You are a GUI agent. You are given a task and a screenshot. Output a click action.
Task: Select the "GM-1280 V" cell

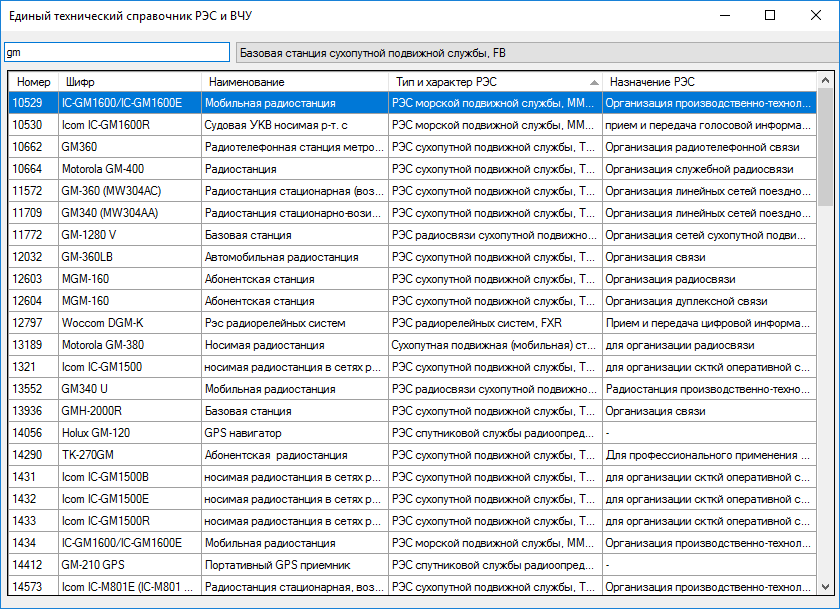click(x=130, y=235)
